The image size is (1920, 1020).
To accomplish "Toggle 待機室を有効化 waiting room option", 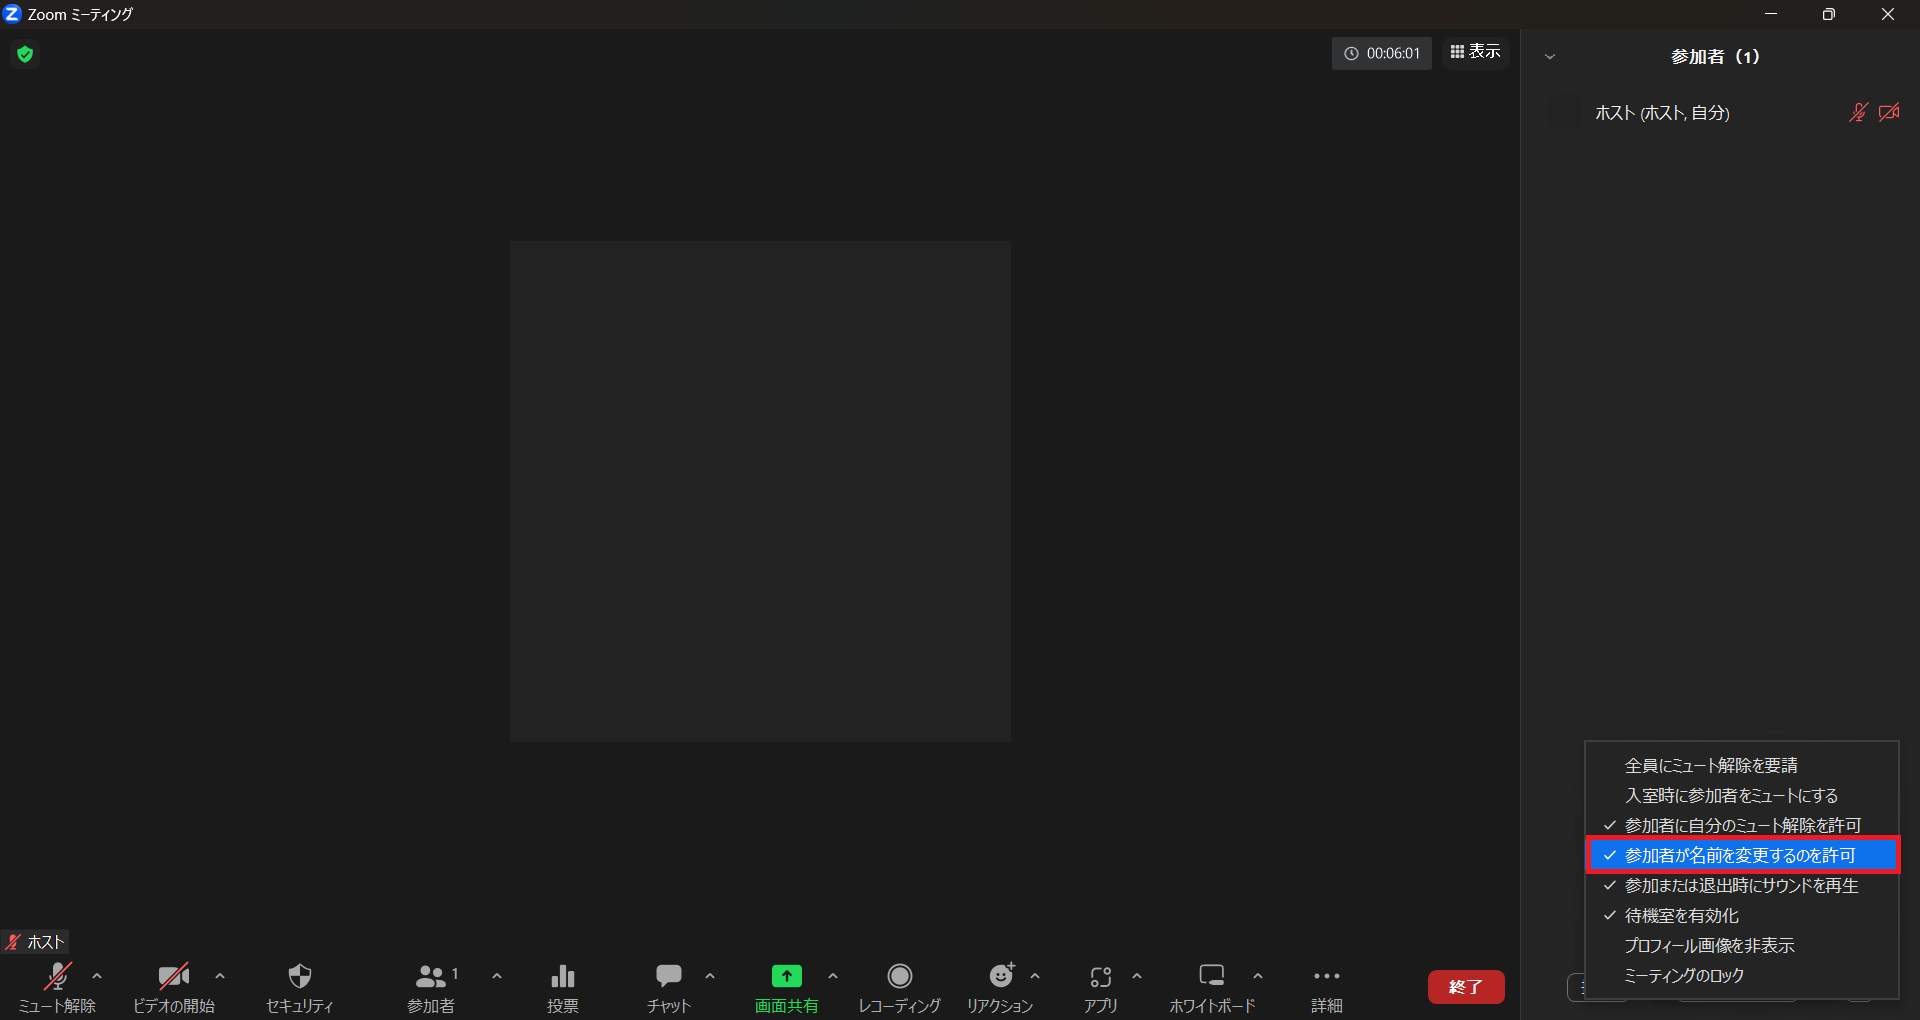I will 1682,916.
